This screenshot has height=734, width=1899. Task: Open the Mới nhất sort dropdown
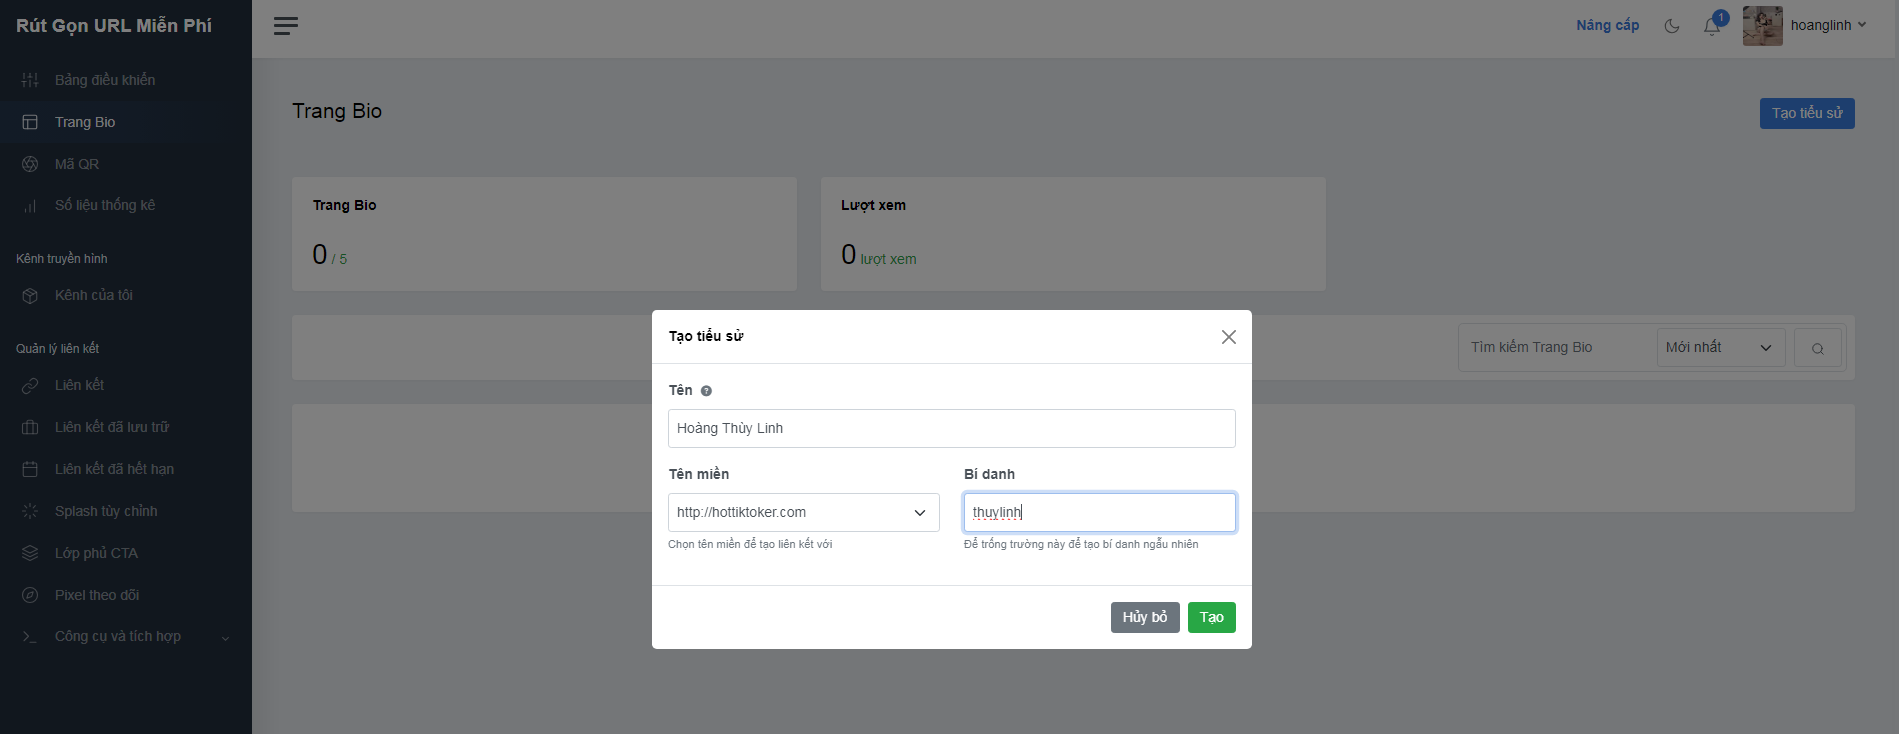(1719, 347)
